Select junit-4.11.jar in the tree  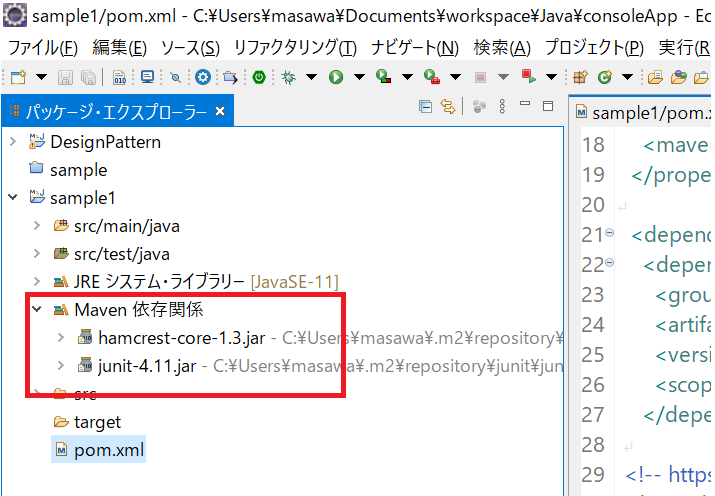click(147, 366)
